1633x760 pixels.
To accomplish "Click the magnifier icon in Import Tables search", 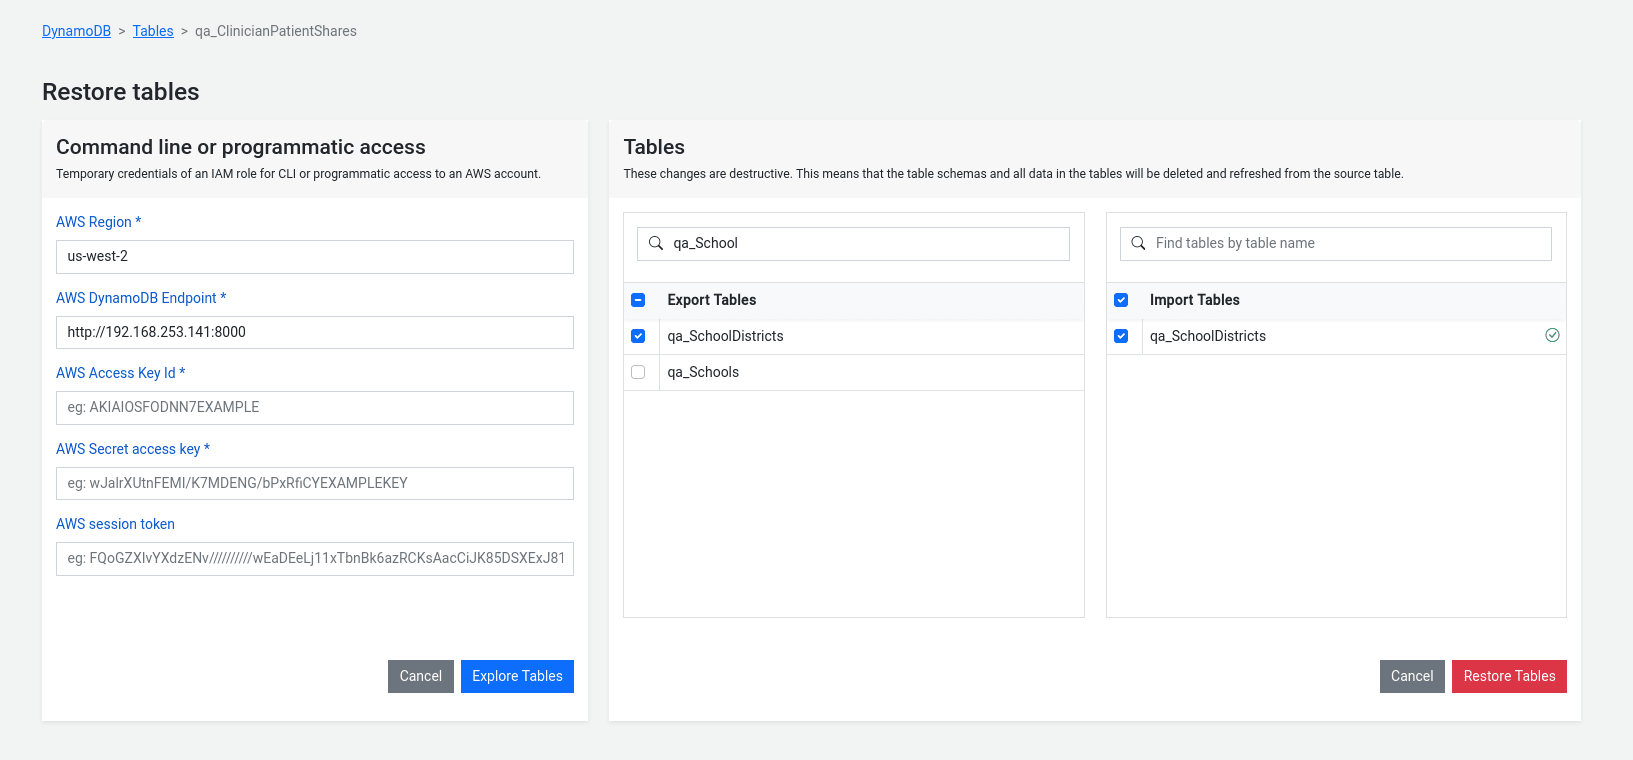I will click(x=1138, y=243).
